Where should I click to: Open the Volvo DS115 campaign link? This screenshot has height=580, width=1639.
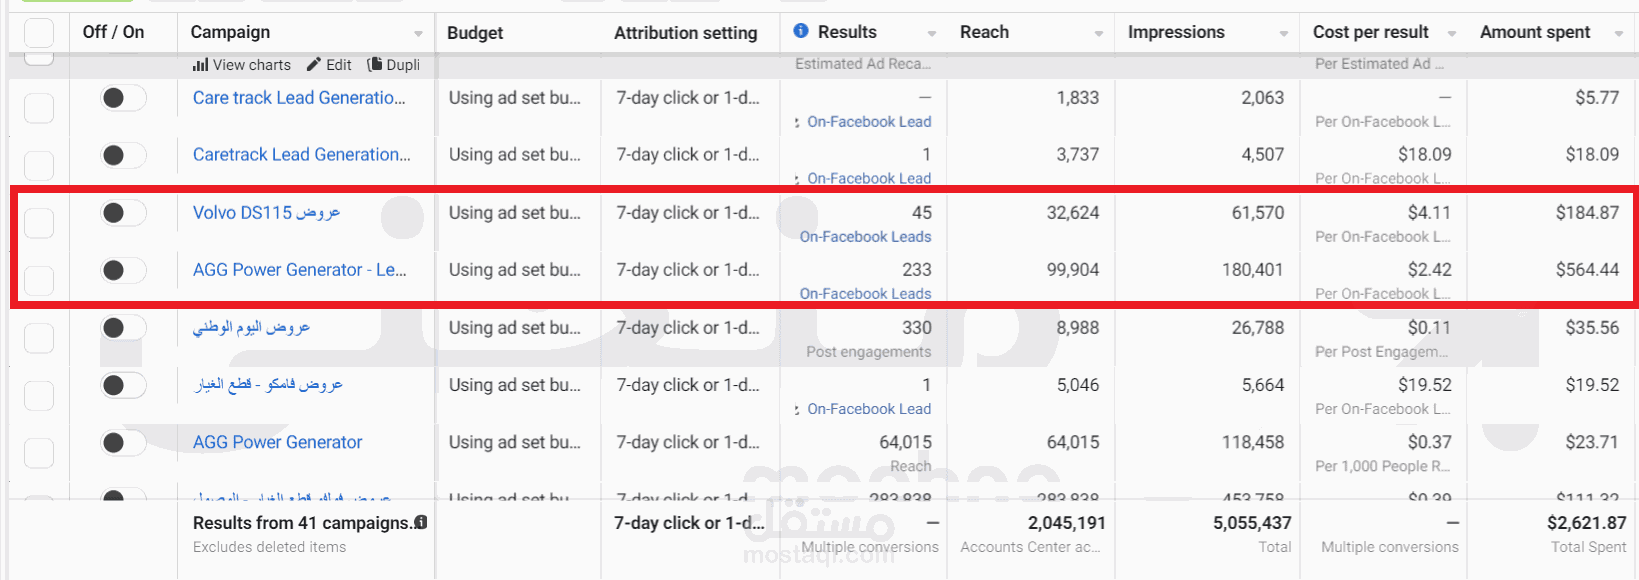(x=267, y=212)
